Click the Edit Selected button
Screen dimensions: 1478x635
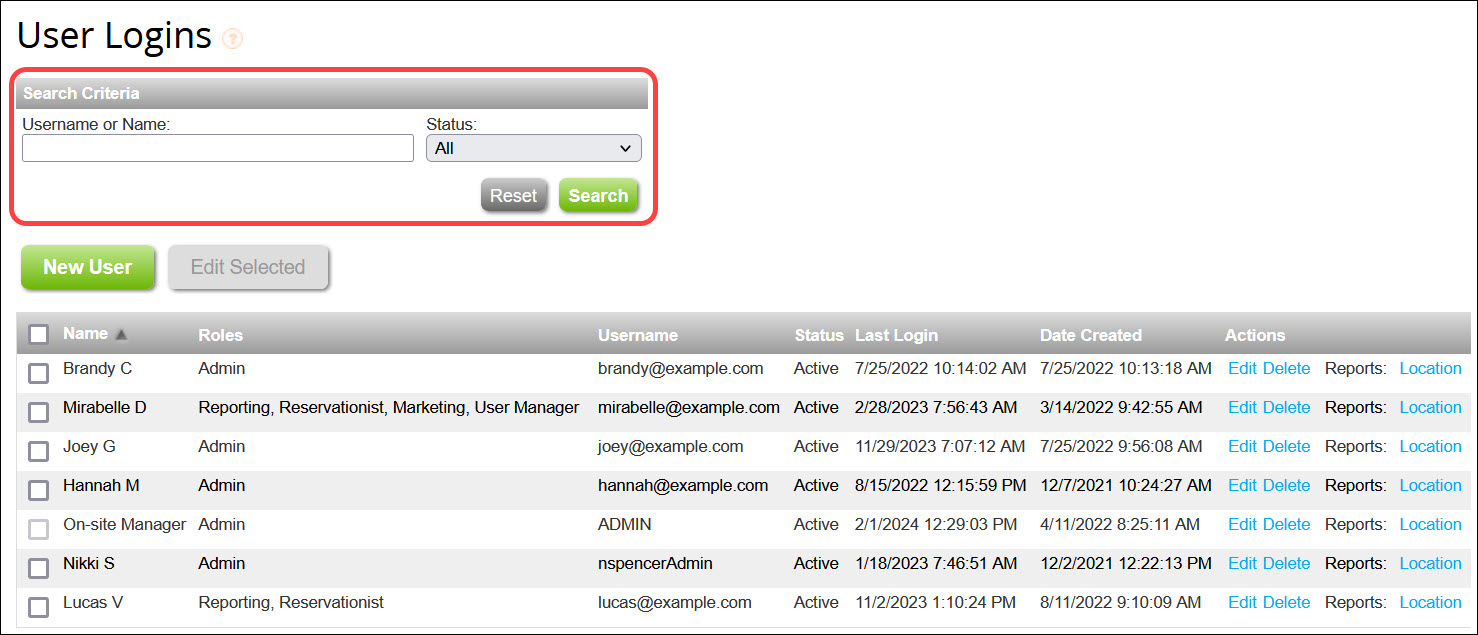247,267
